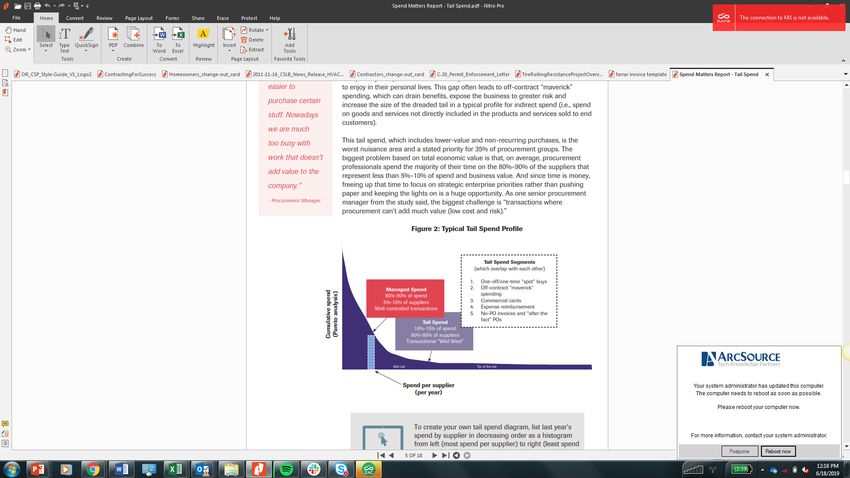
Task: Open the Windows Start menu
Action: [x=12, y=469]
